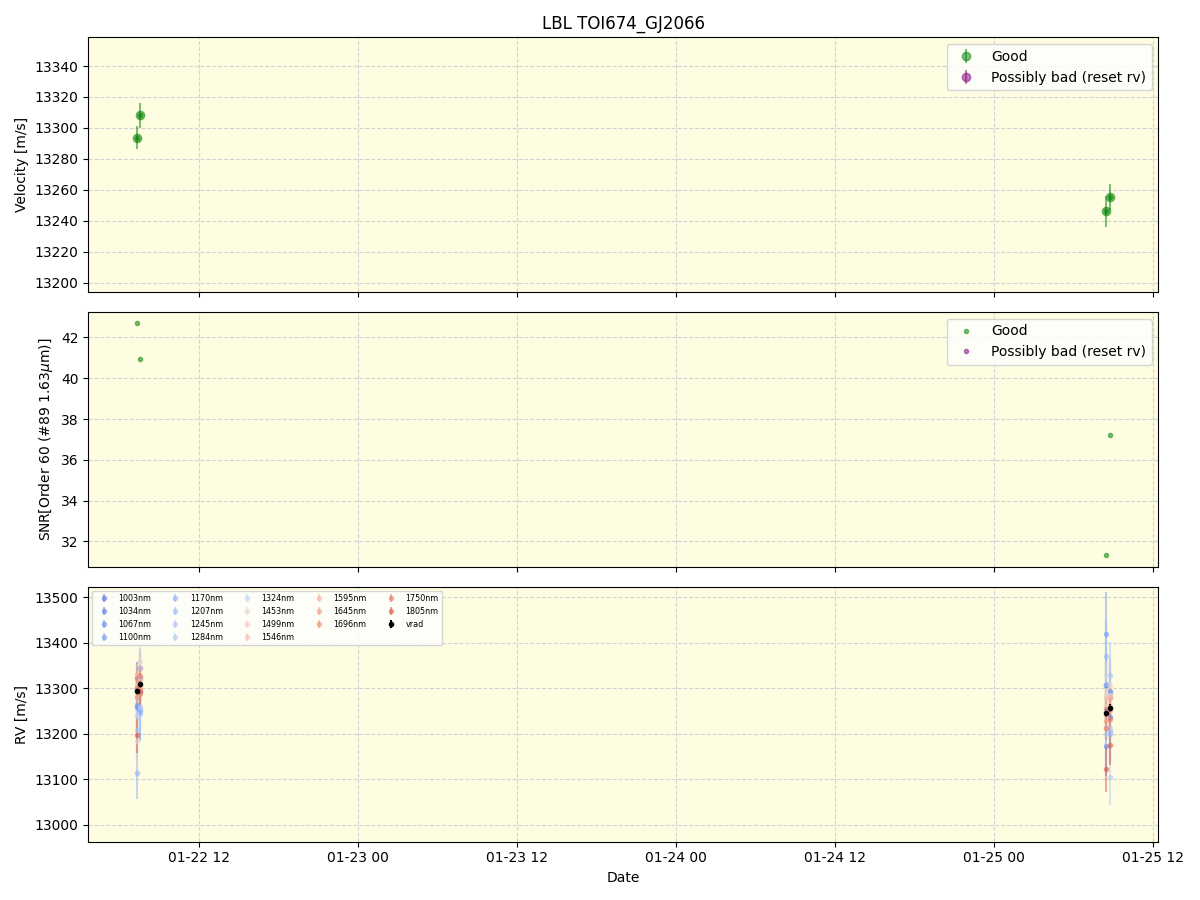This screenshot has height=900, width=1200.
Task: Click the SNR data point near 42.7
Action: [x=137, y=323]
